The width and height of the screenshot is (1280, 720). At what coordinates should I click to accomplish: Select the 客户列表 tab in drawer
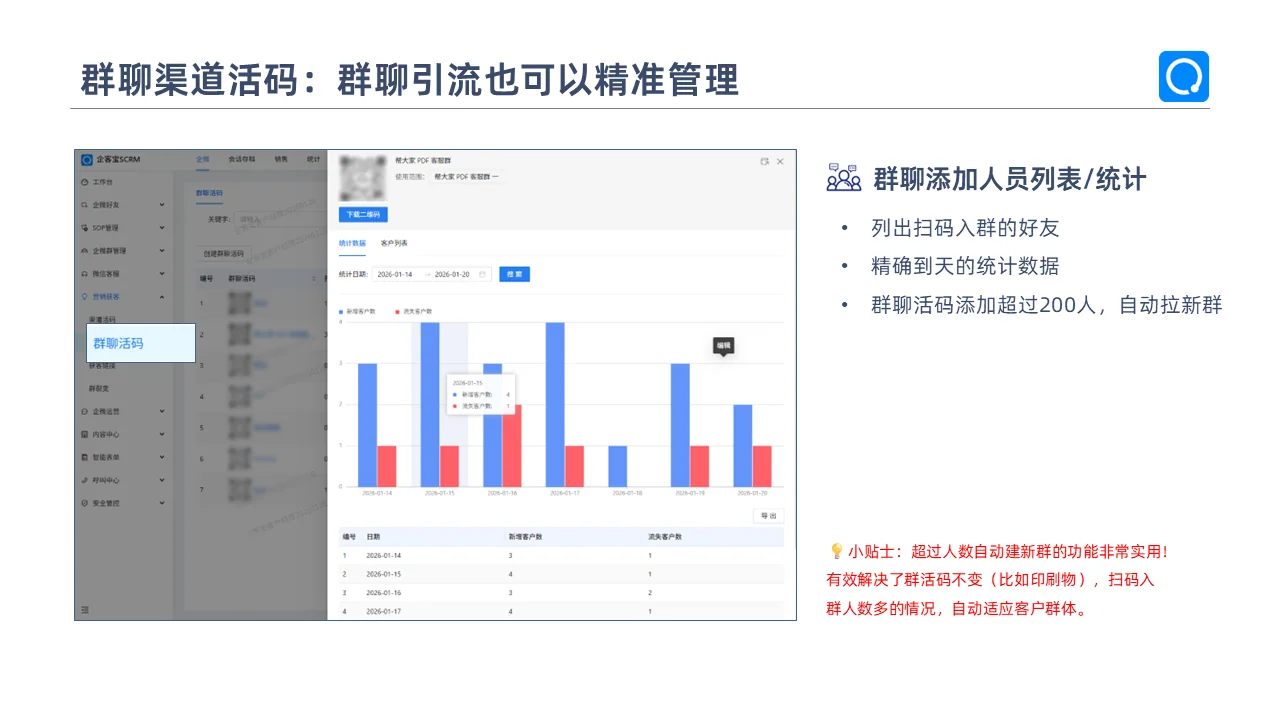tap(394, 243)
